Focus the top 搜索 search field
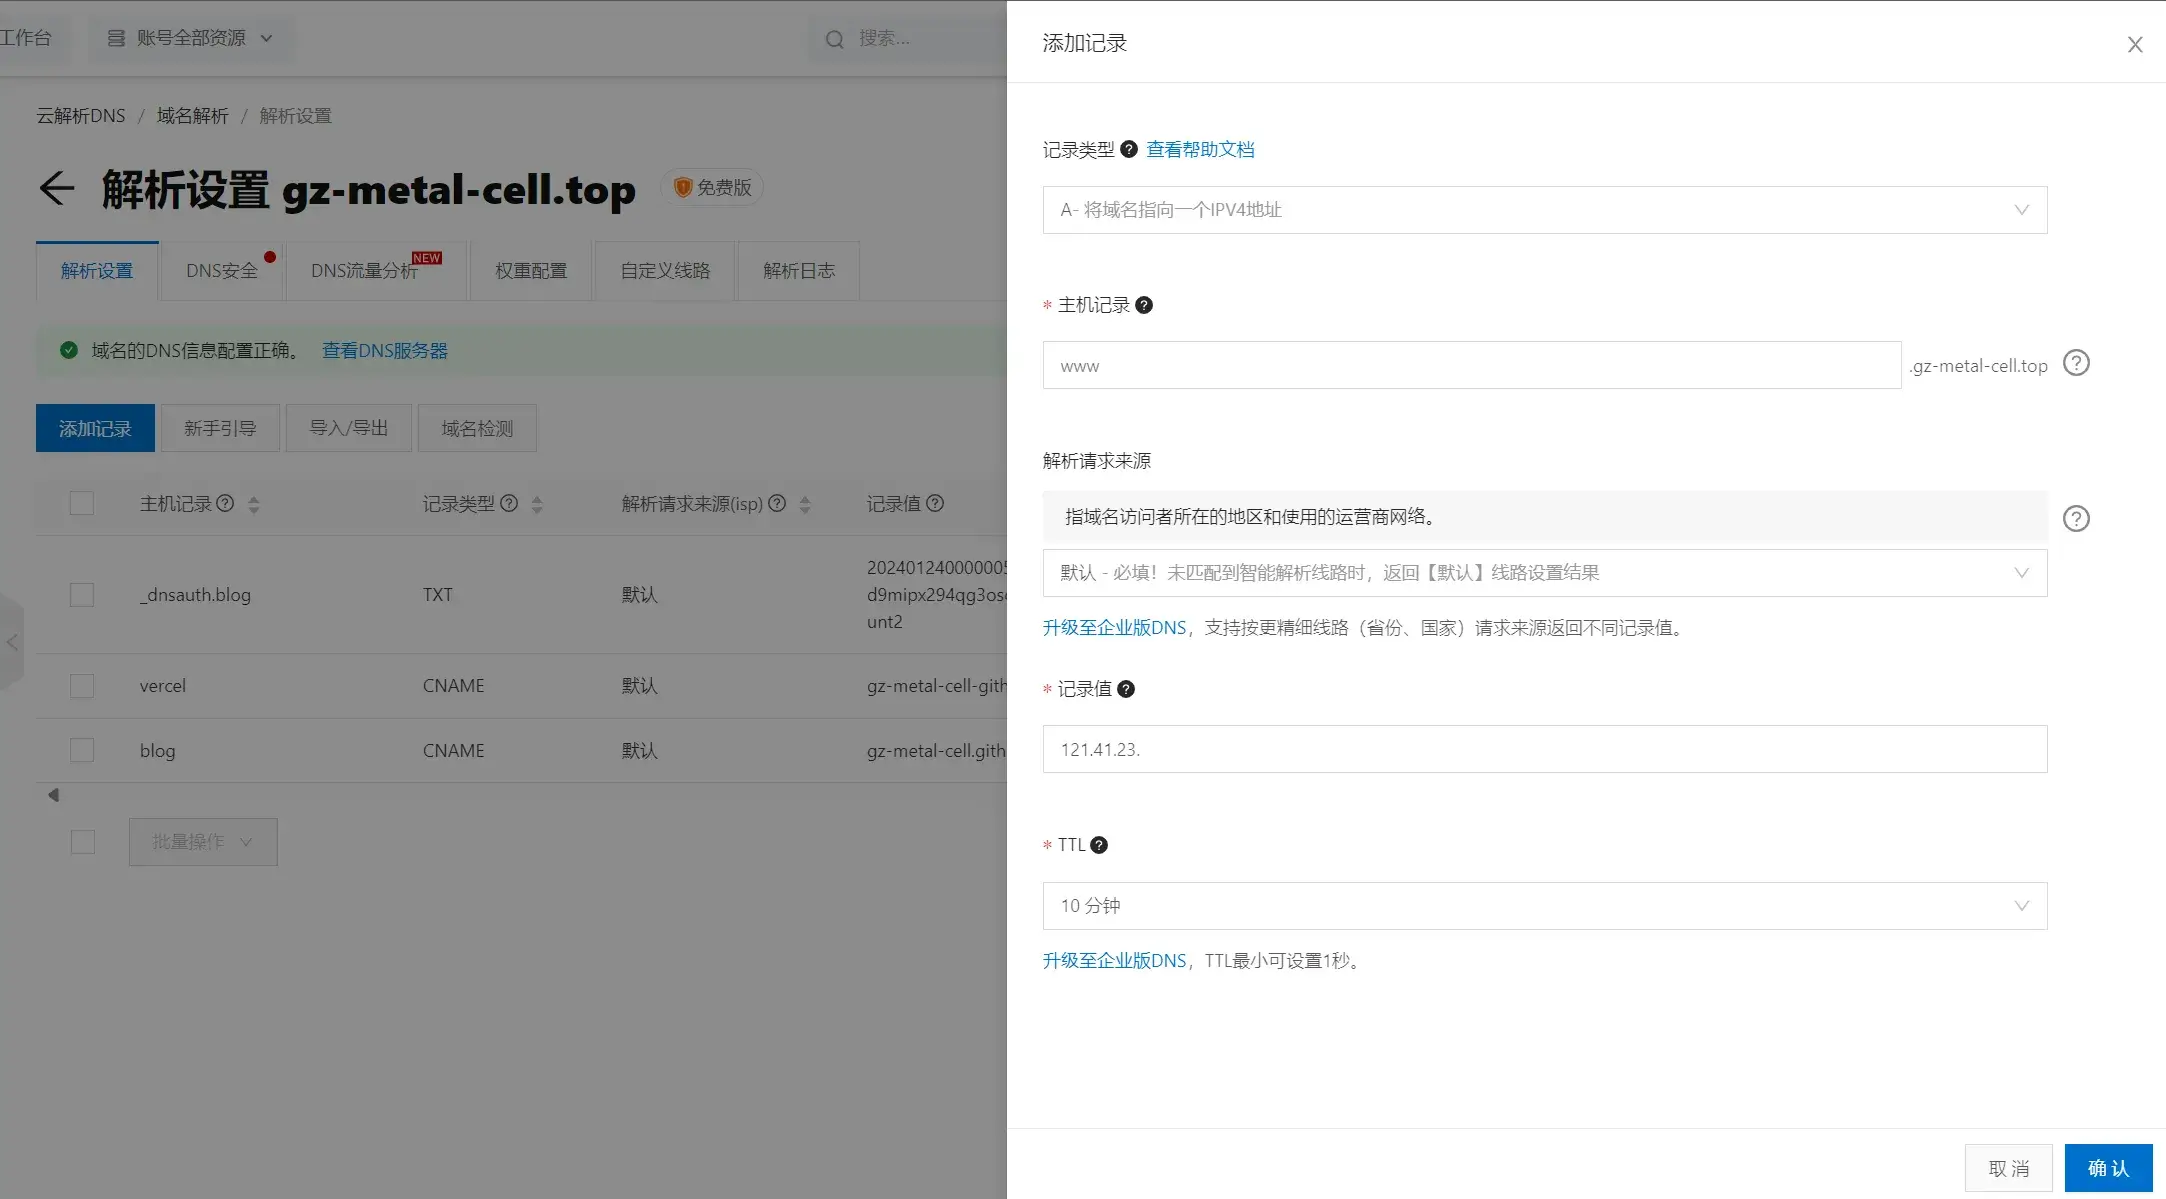The image size is (2166, 1199). 910,39
